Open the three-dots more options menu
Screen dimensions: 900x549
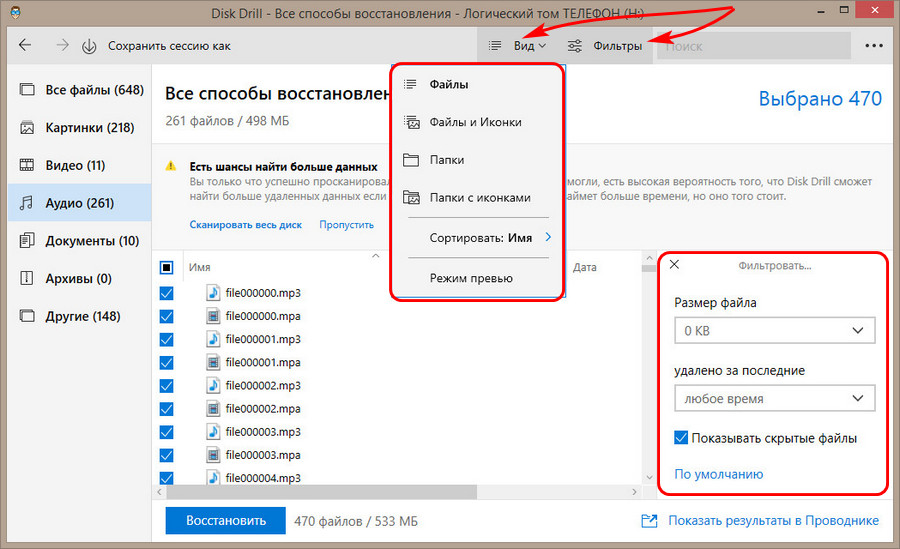click(x=874, y=45)
